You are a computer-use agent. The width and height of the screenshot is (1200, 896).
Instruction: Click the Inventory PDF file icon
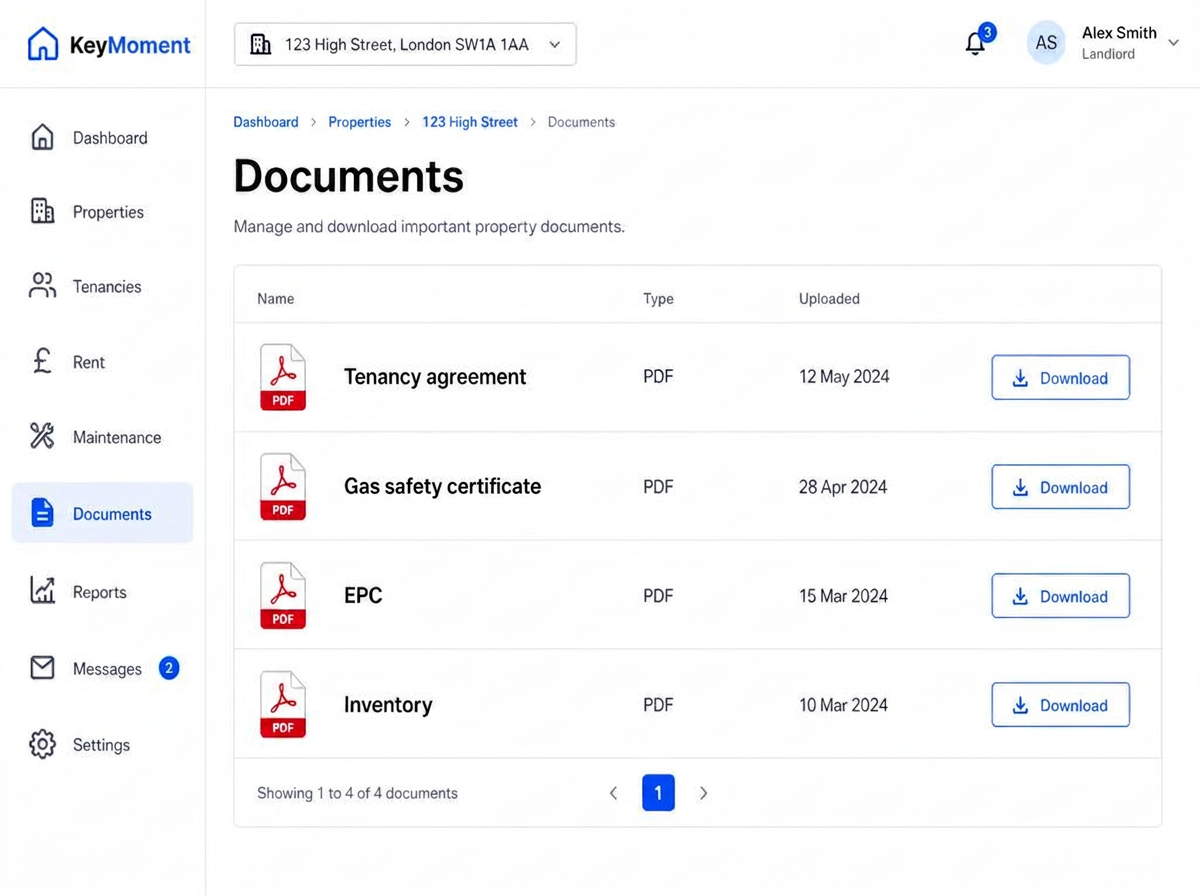(x=283, y=704)
